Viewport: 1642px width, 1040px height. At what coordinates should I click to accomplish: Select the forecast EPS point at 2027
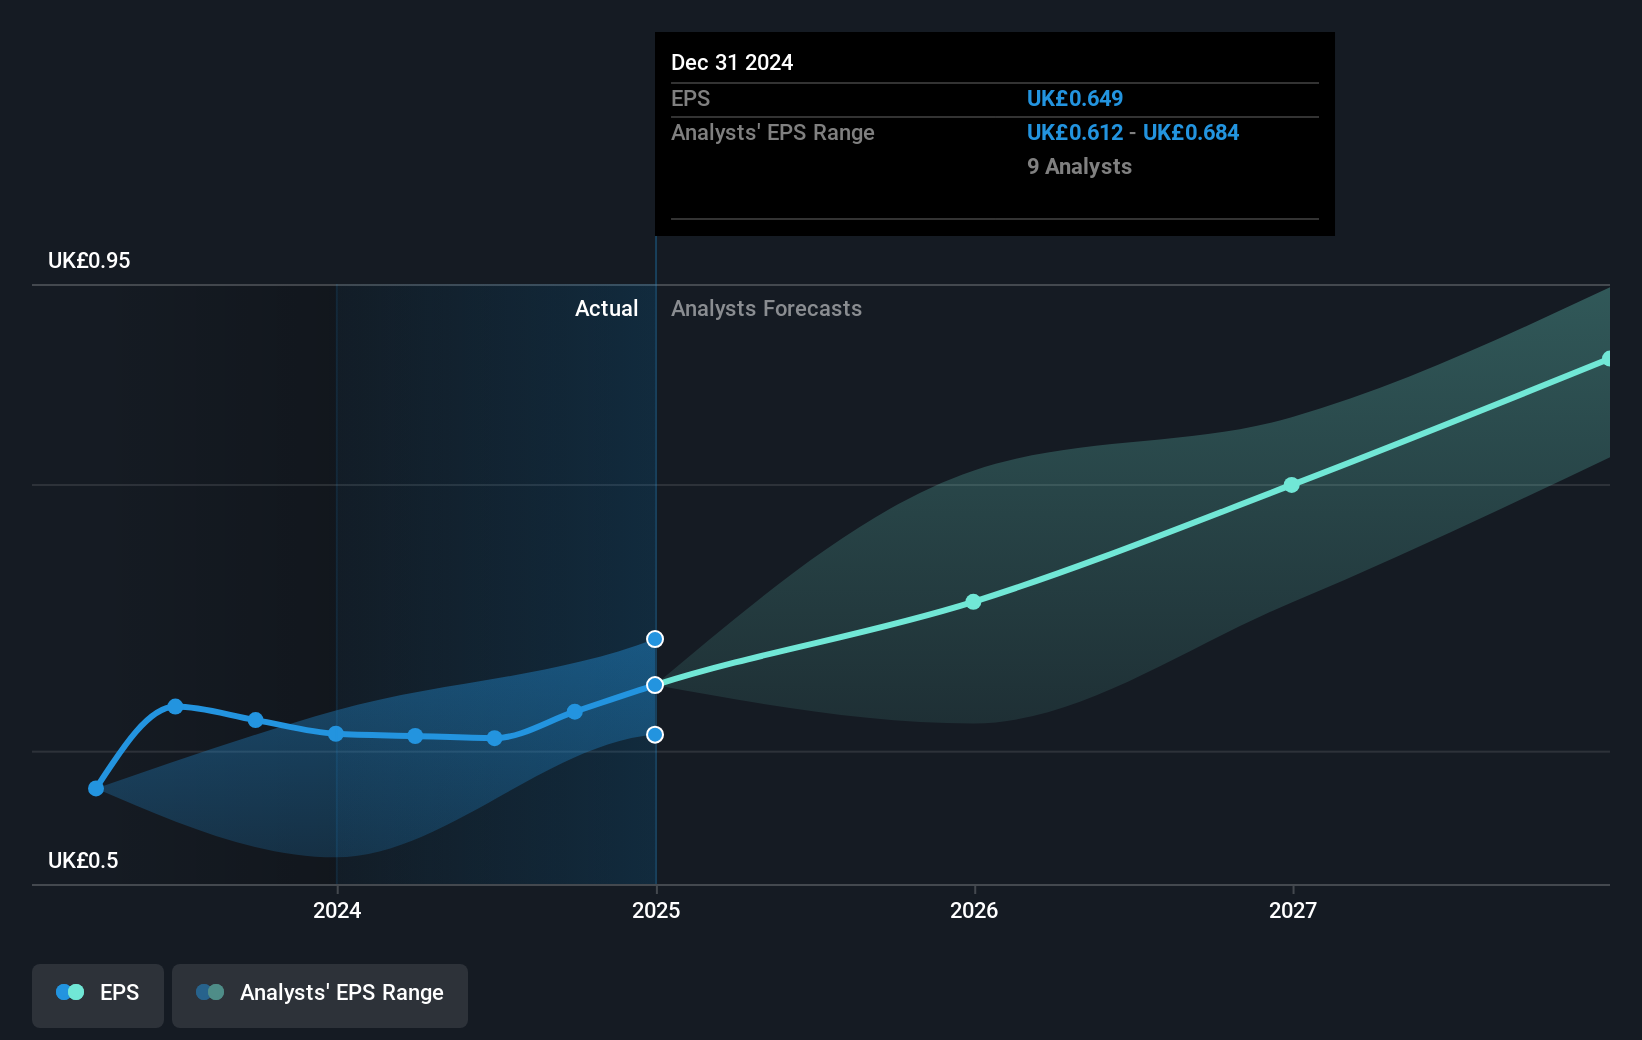pyautogui.click(x=1291, y=485)
